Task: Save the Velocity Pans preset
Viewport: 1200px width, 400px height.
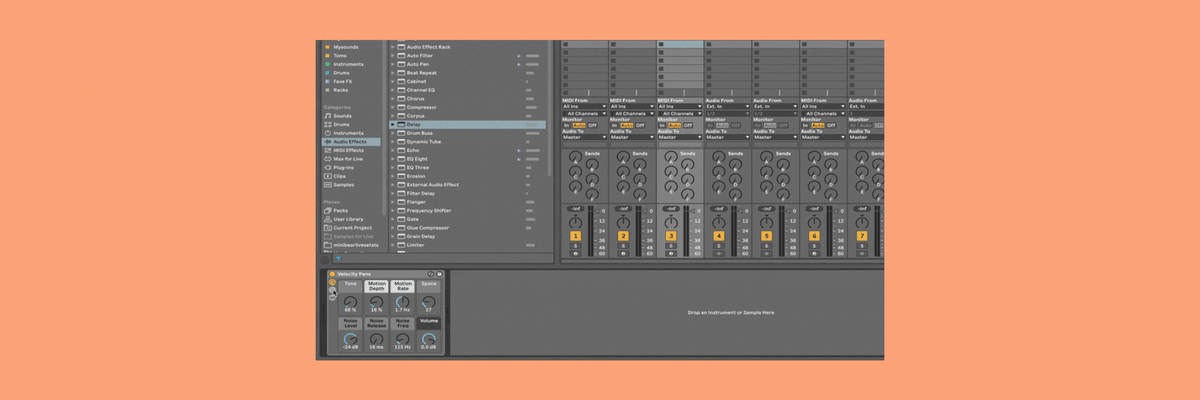Action: tap(439, 274)
